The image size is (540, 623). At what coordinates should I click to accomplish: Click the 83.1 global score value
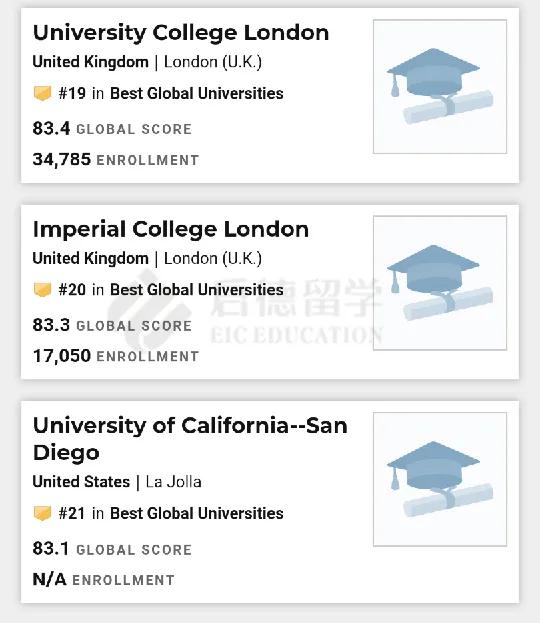pos(51,548)
